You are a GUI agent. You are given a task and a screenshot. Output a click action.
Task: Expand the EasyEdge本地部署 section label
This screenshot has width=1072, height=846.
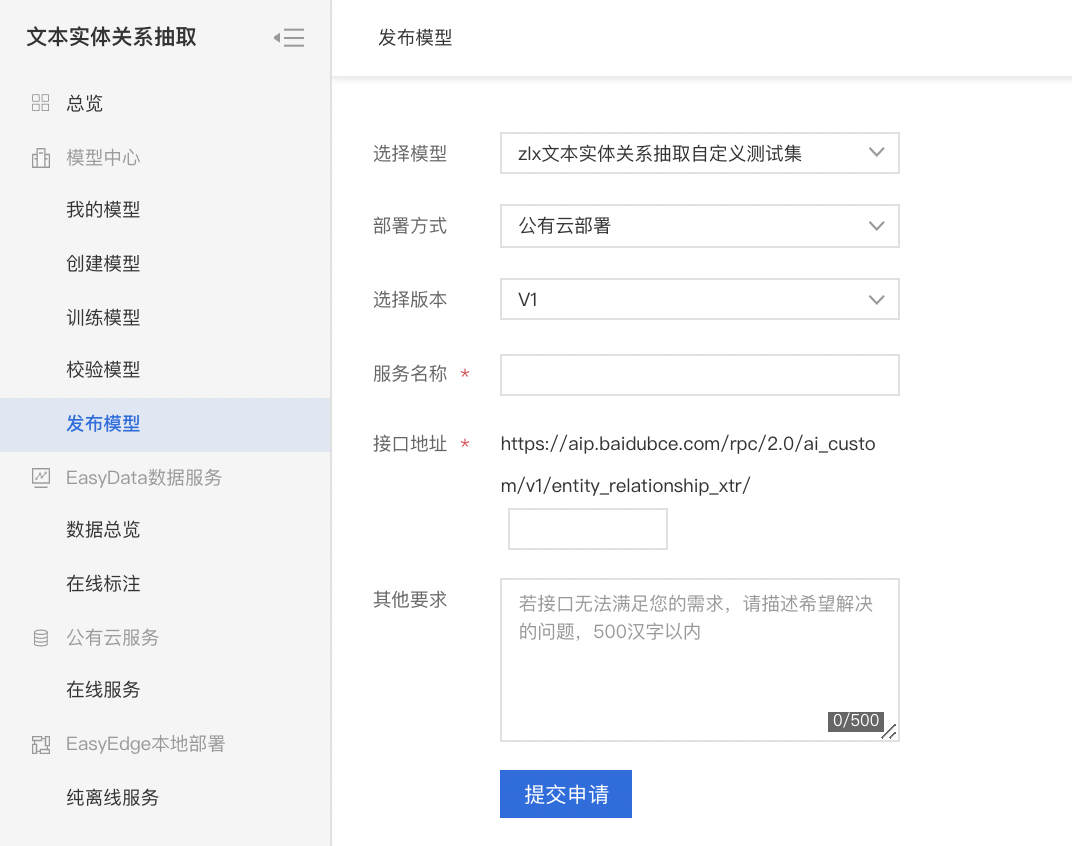pyautogui.click(x=146, y=744)
